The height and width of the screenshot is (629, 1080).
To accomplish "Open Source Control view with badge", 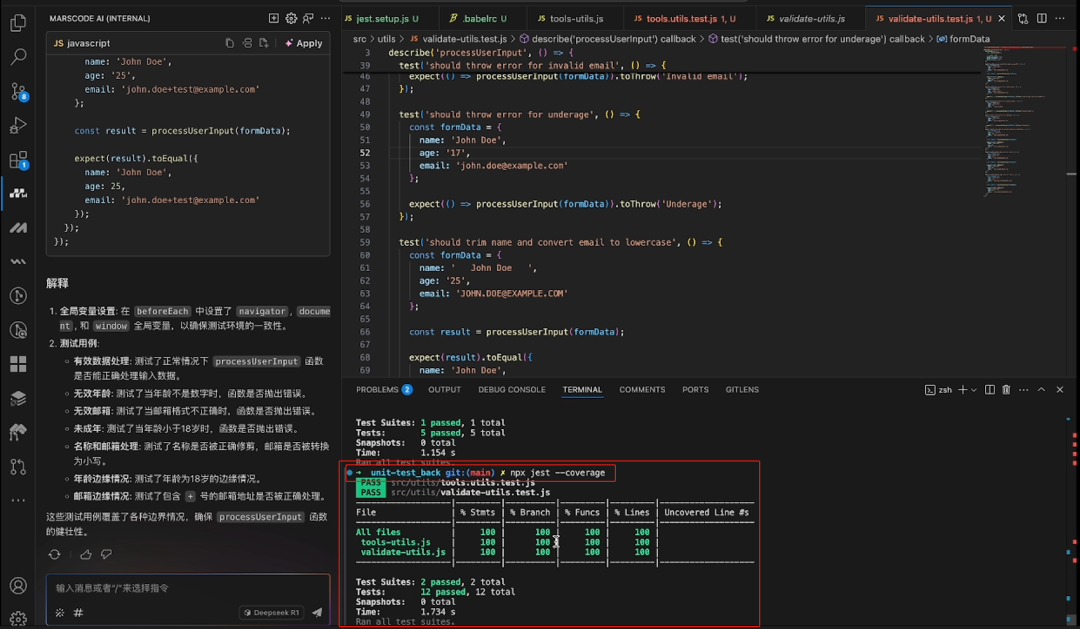I will coord(18,91).
